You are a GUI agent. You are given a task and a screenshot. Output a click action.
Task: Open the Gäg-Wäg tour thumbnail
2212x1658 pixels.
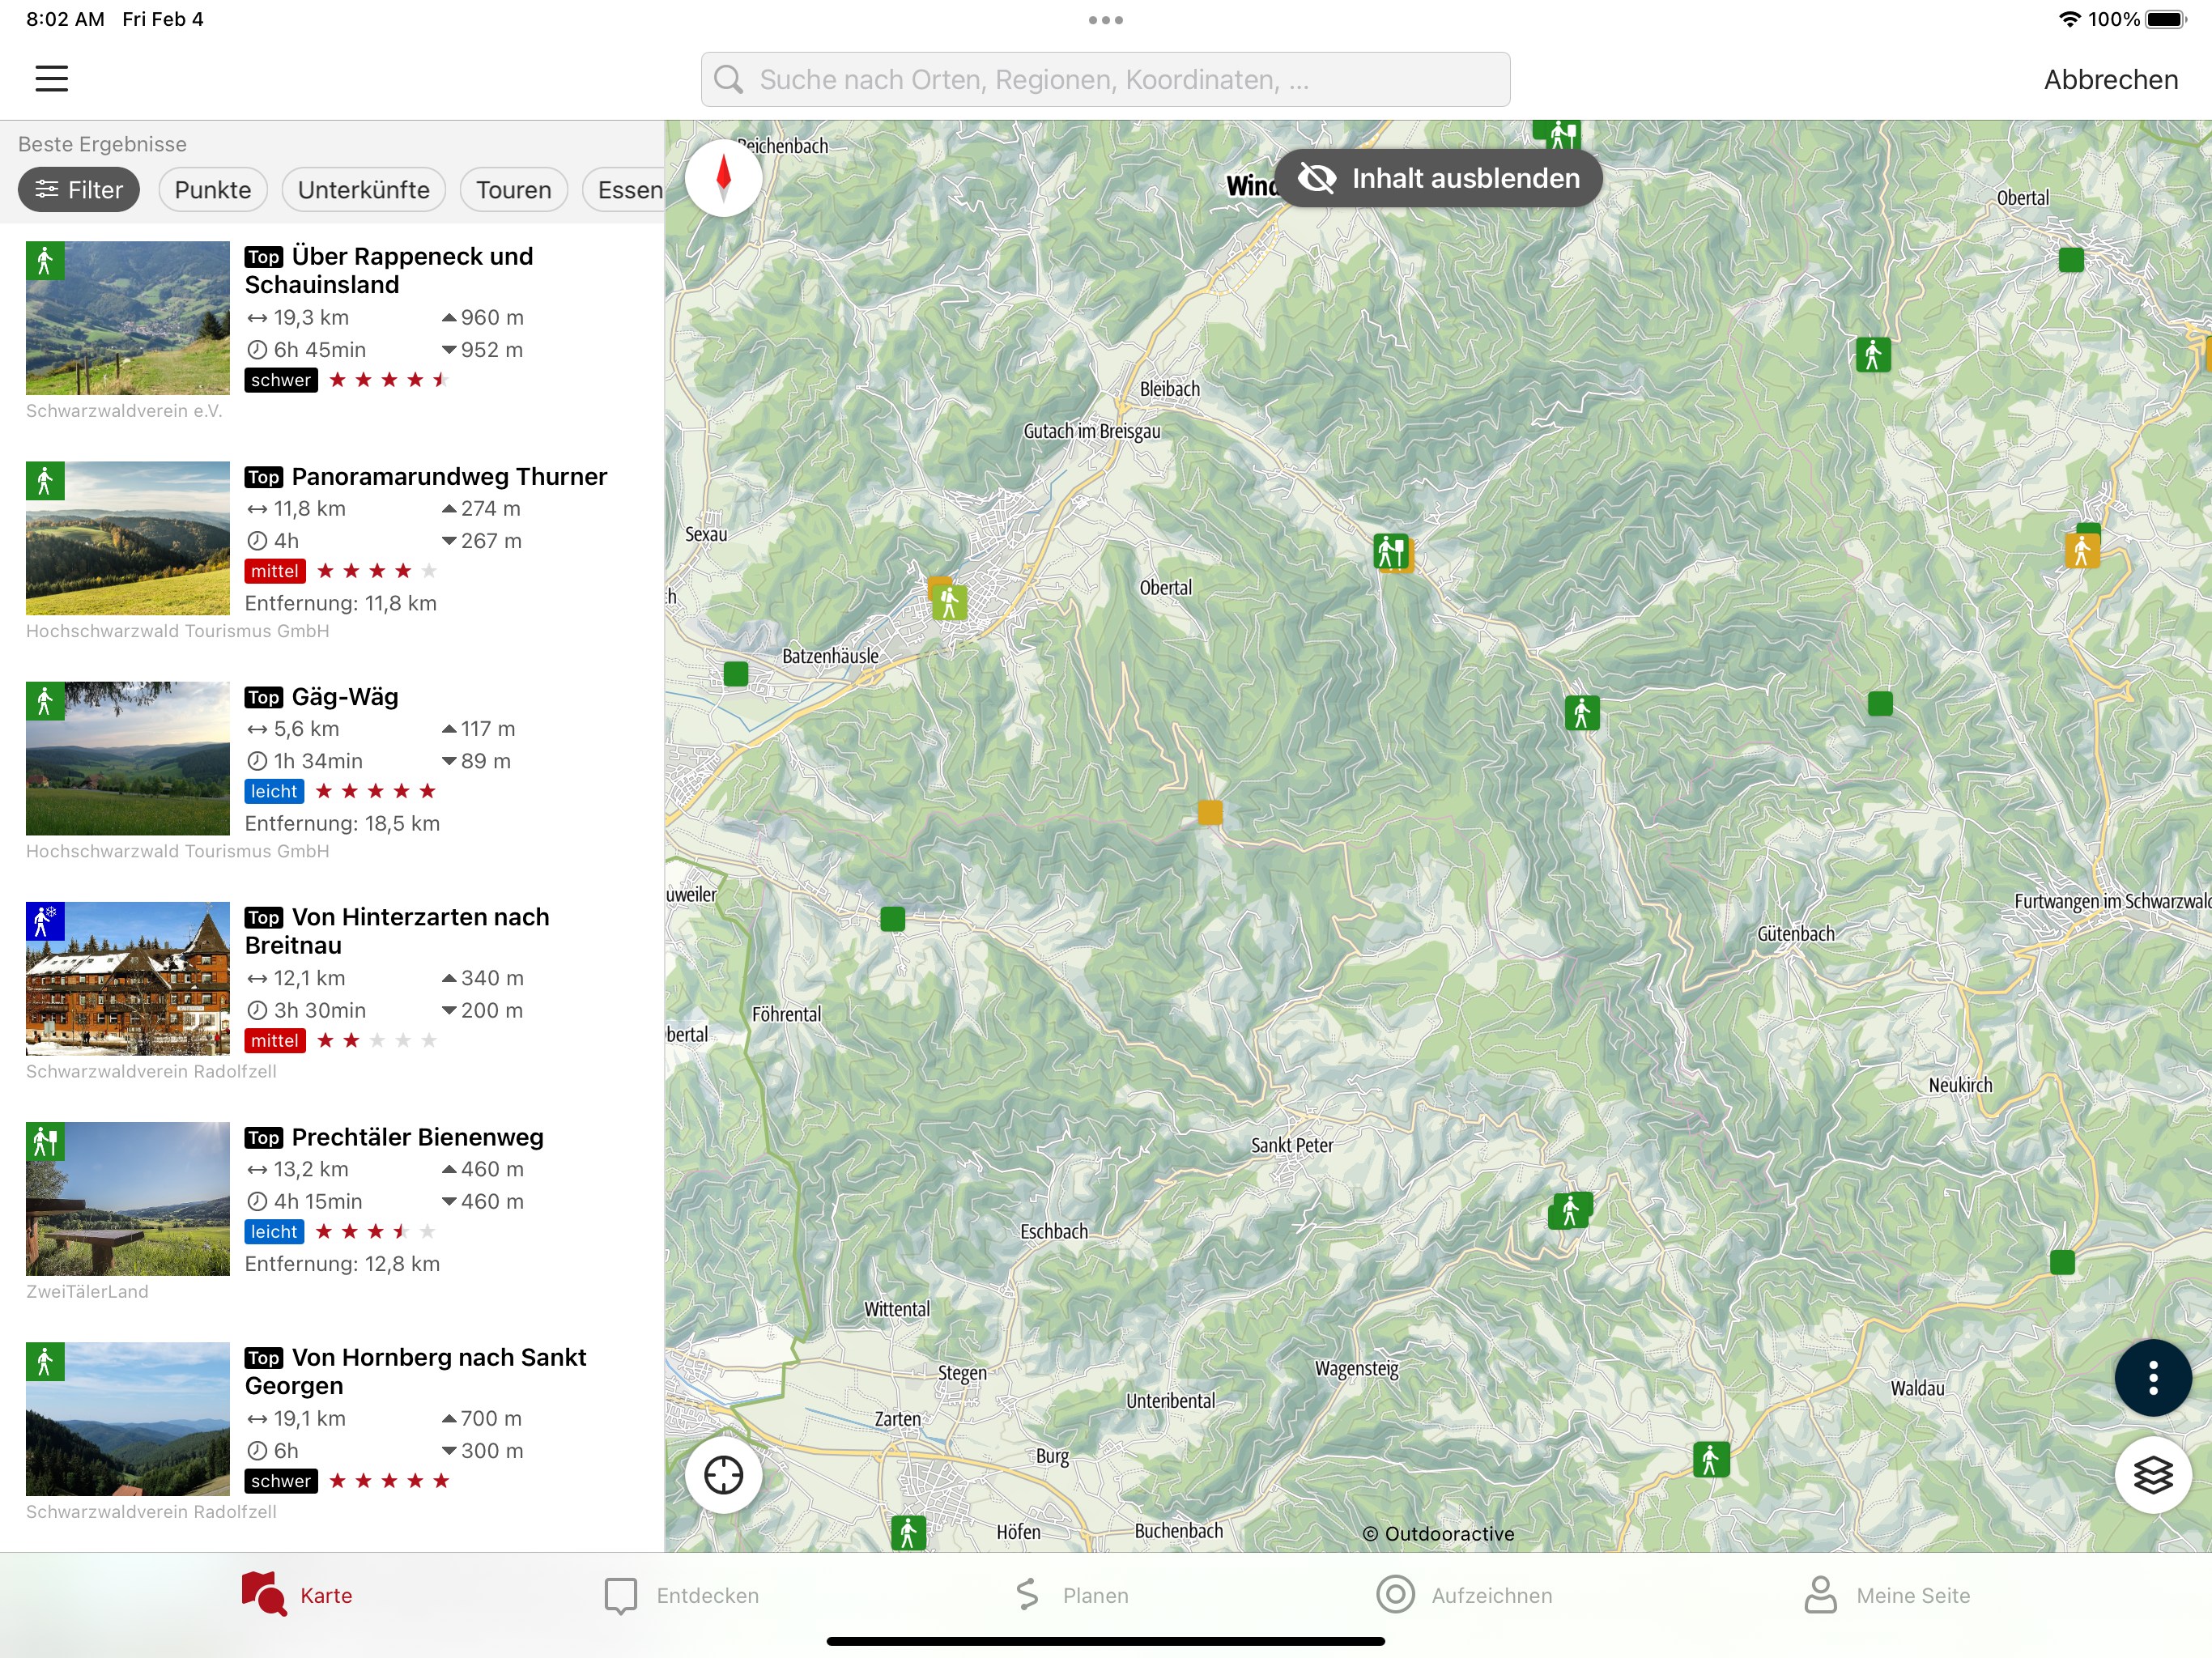[128, 759]
